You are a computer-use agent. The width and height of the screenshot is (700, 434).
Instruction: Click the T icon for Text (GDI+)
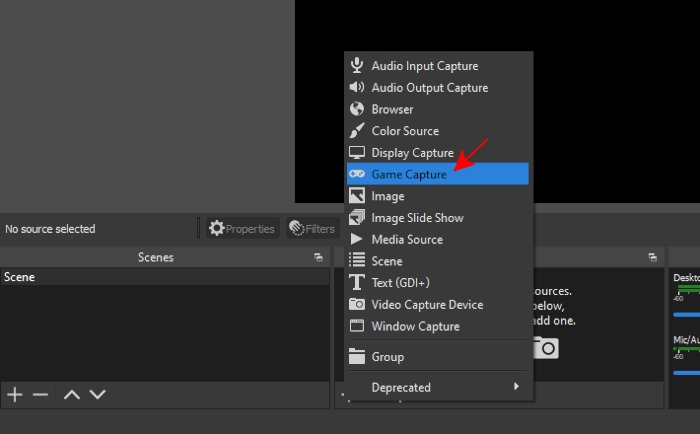click(x=356, y=282)
